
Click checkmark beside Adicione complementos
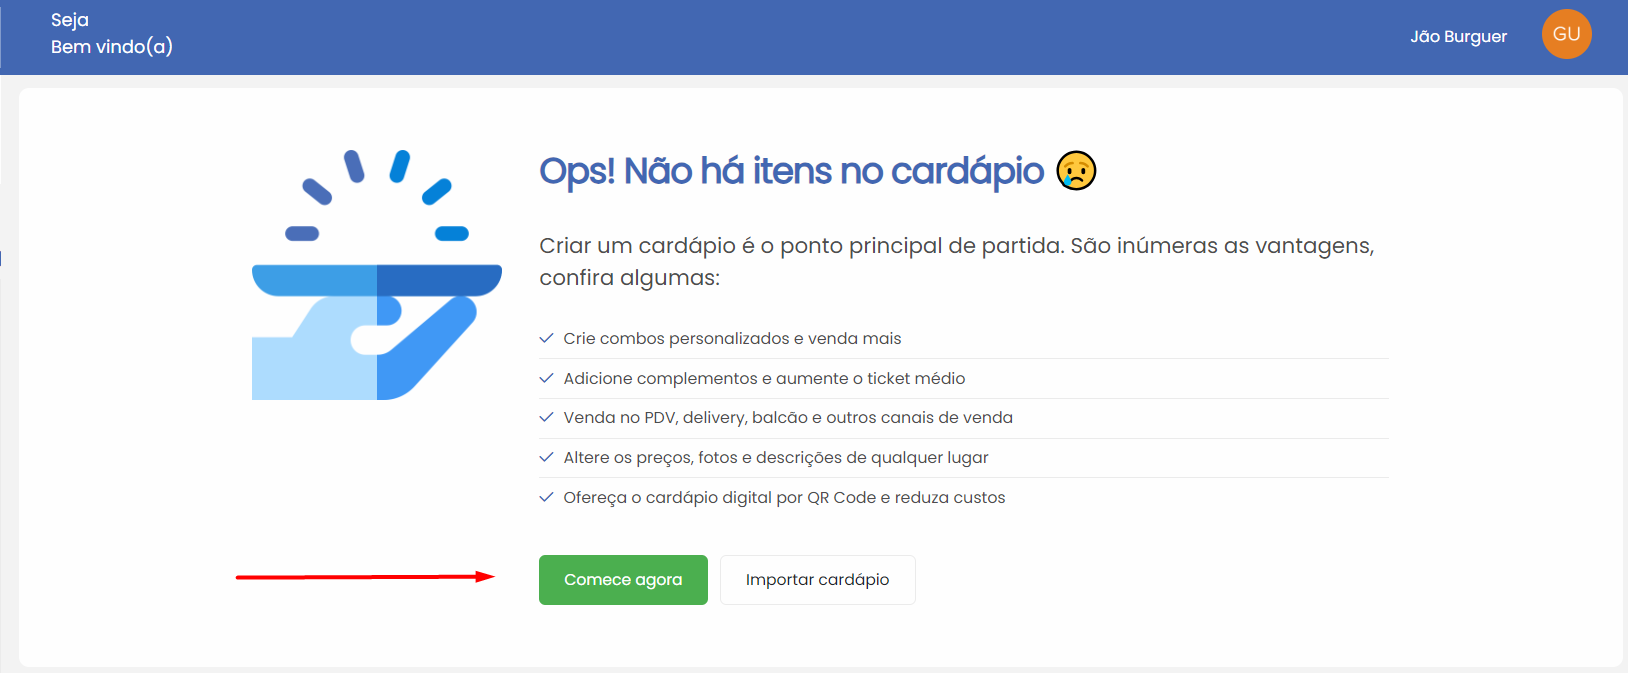[x=546, y=378]
